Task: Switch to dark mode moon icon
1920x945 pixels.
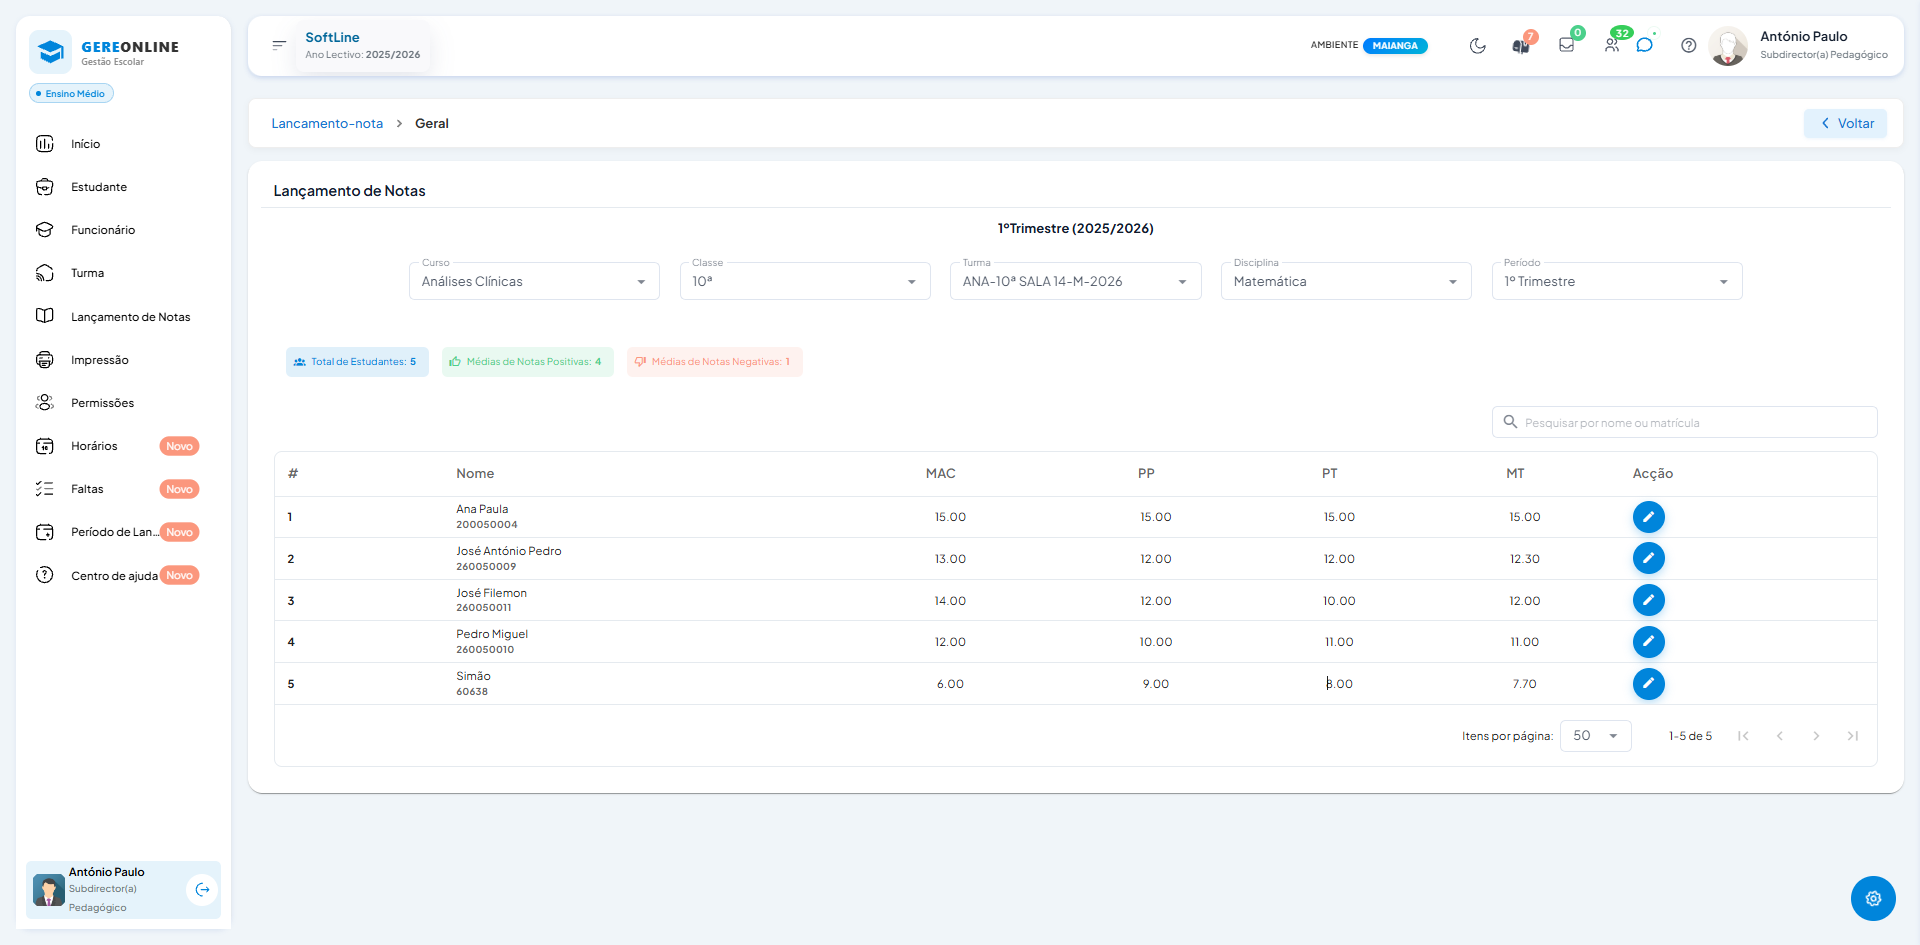Action: click(1477, 45)
